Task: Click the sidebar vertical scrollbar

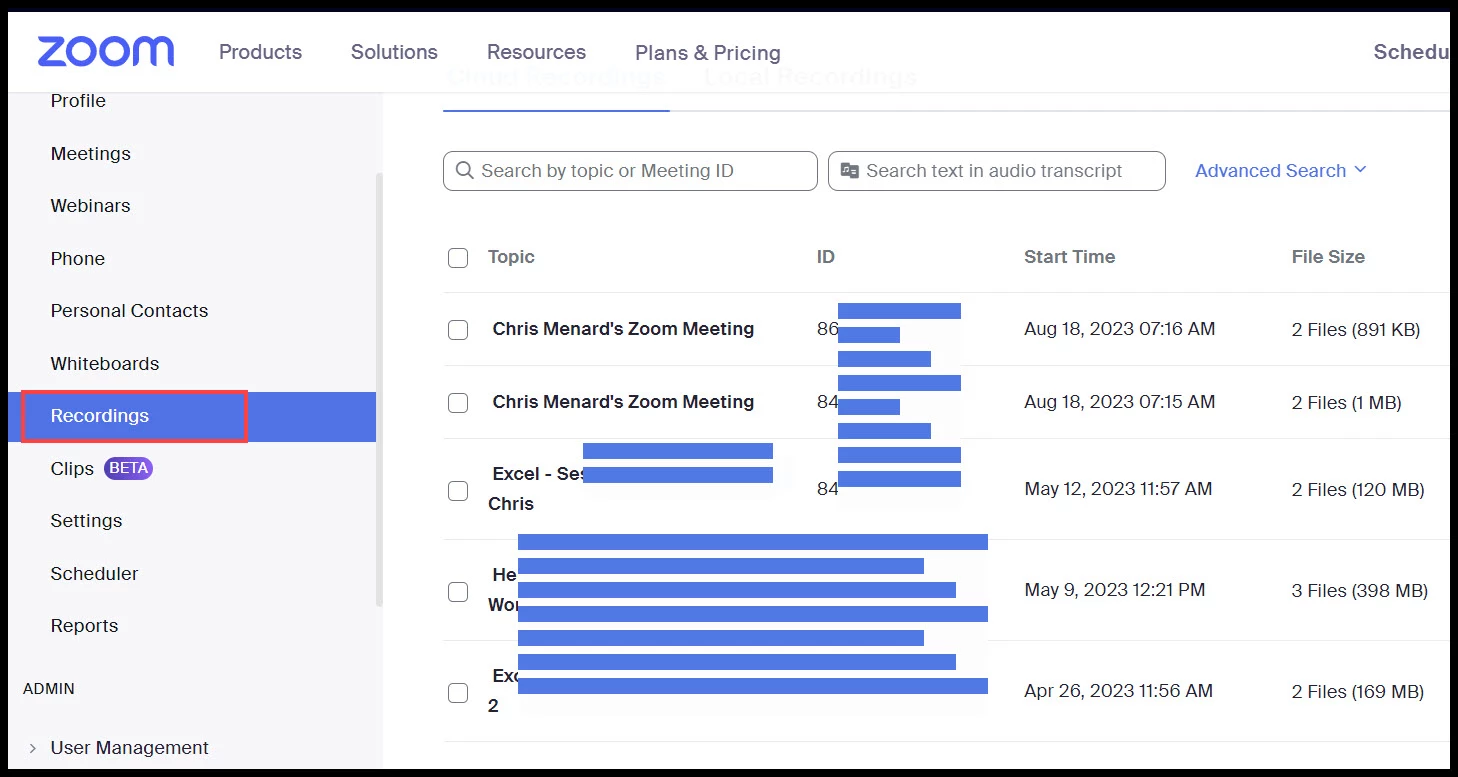Action: pos(379,390)
